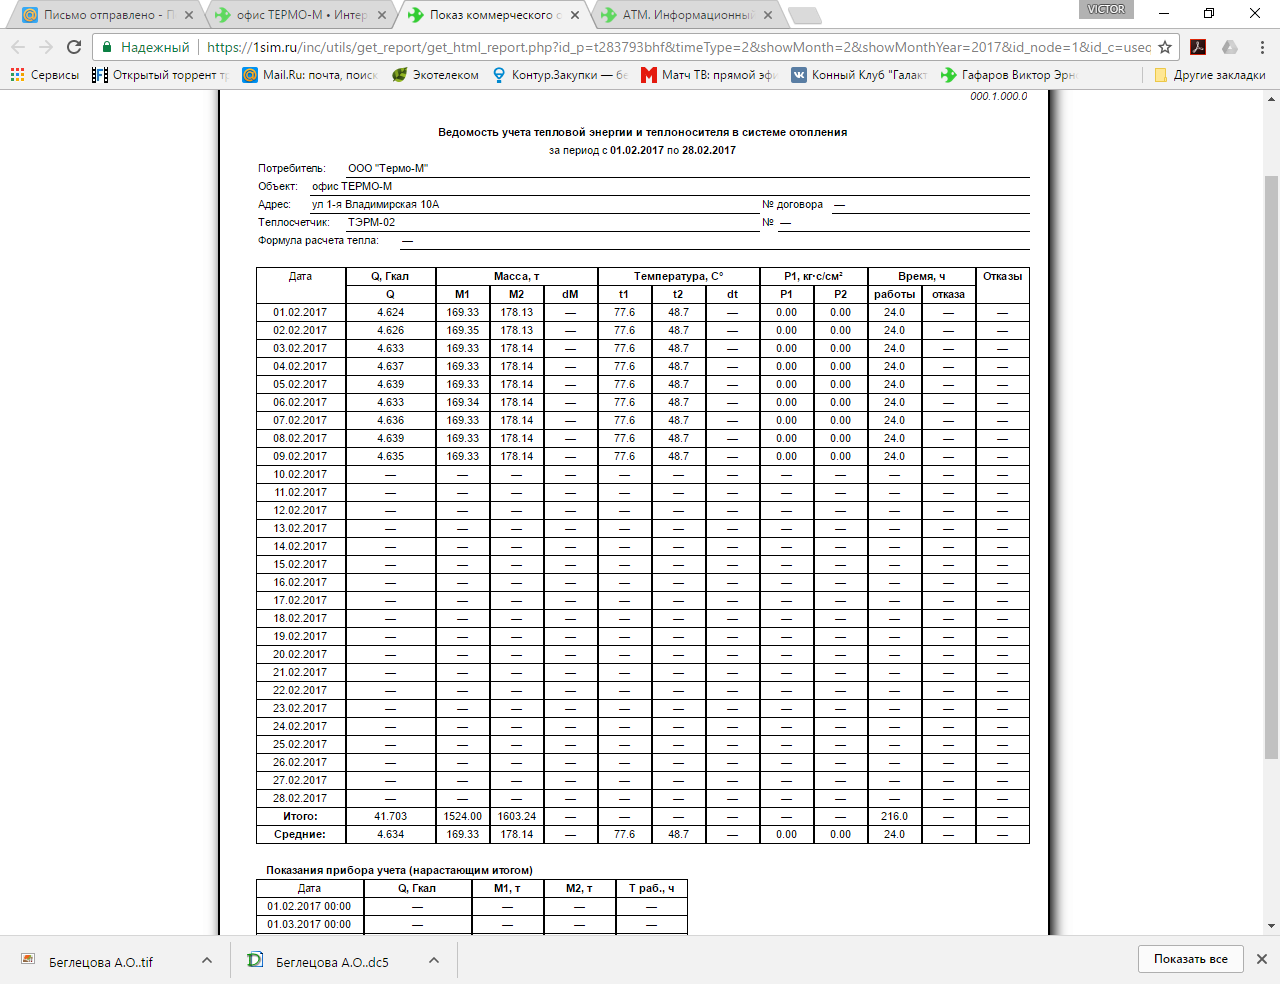Close the downloads bar
Image resolution: width=1280 pixels, height=984 pixels.
pos(1262,959)
